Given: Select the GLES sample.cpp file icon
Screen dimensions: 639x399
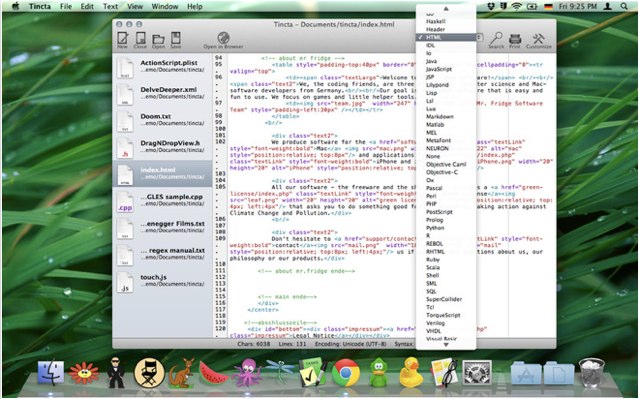Looking at the screenshot, I should (x=125, y=202).
